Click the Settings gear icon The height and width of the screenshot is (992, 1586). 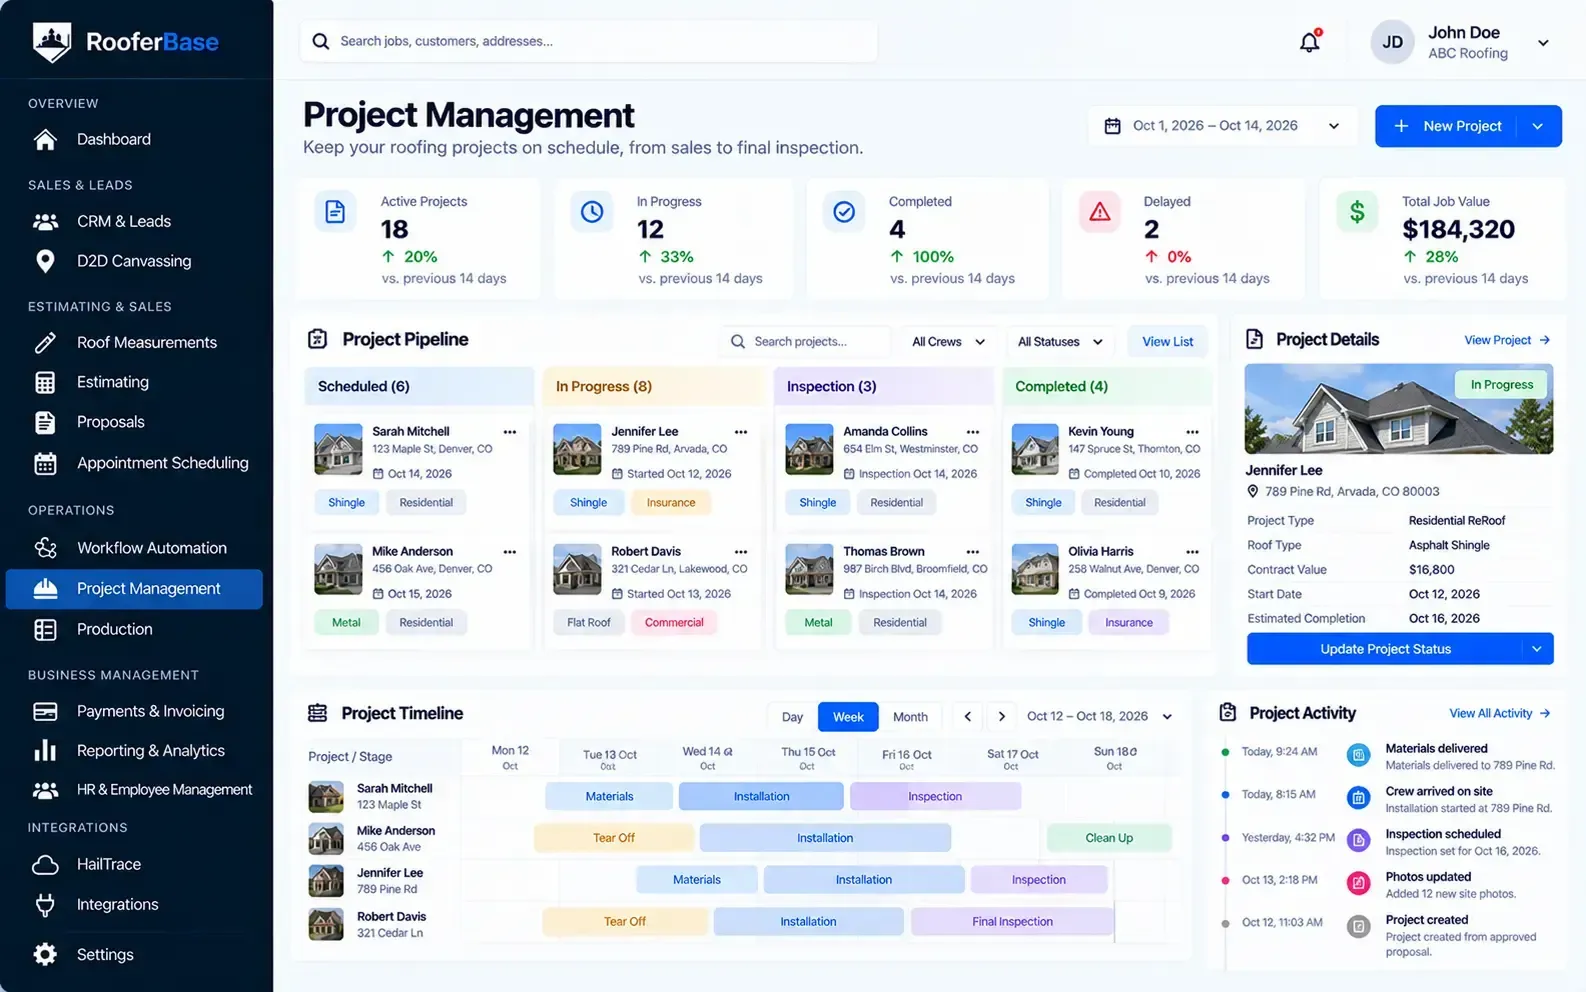45,954
